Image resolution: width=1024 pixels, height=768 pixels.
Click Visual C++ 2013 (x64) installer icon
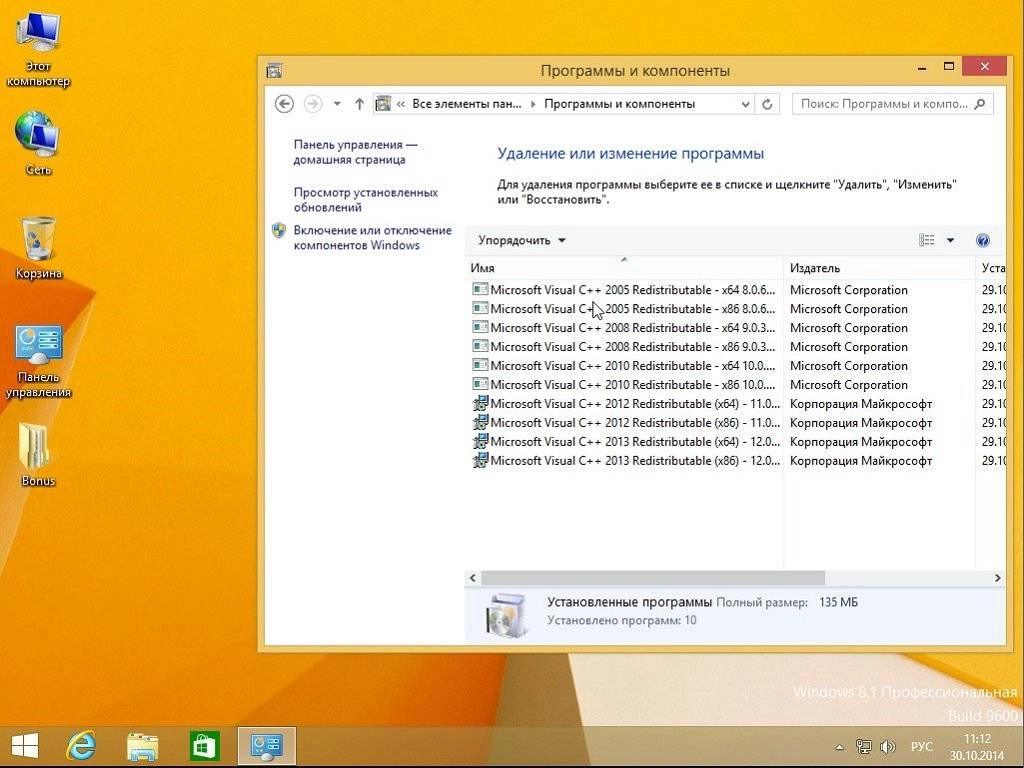click(x=480, y=441)
